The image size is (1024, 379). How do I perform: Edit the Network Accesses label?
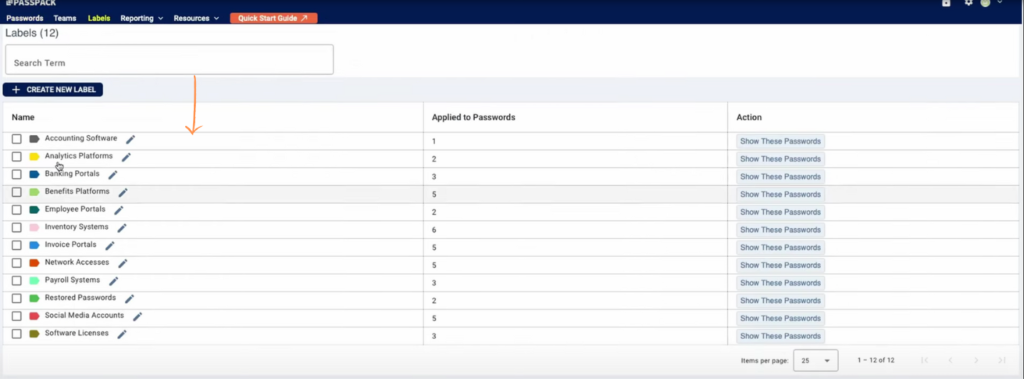pos(122,263)
